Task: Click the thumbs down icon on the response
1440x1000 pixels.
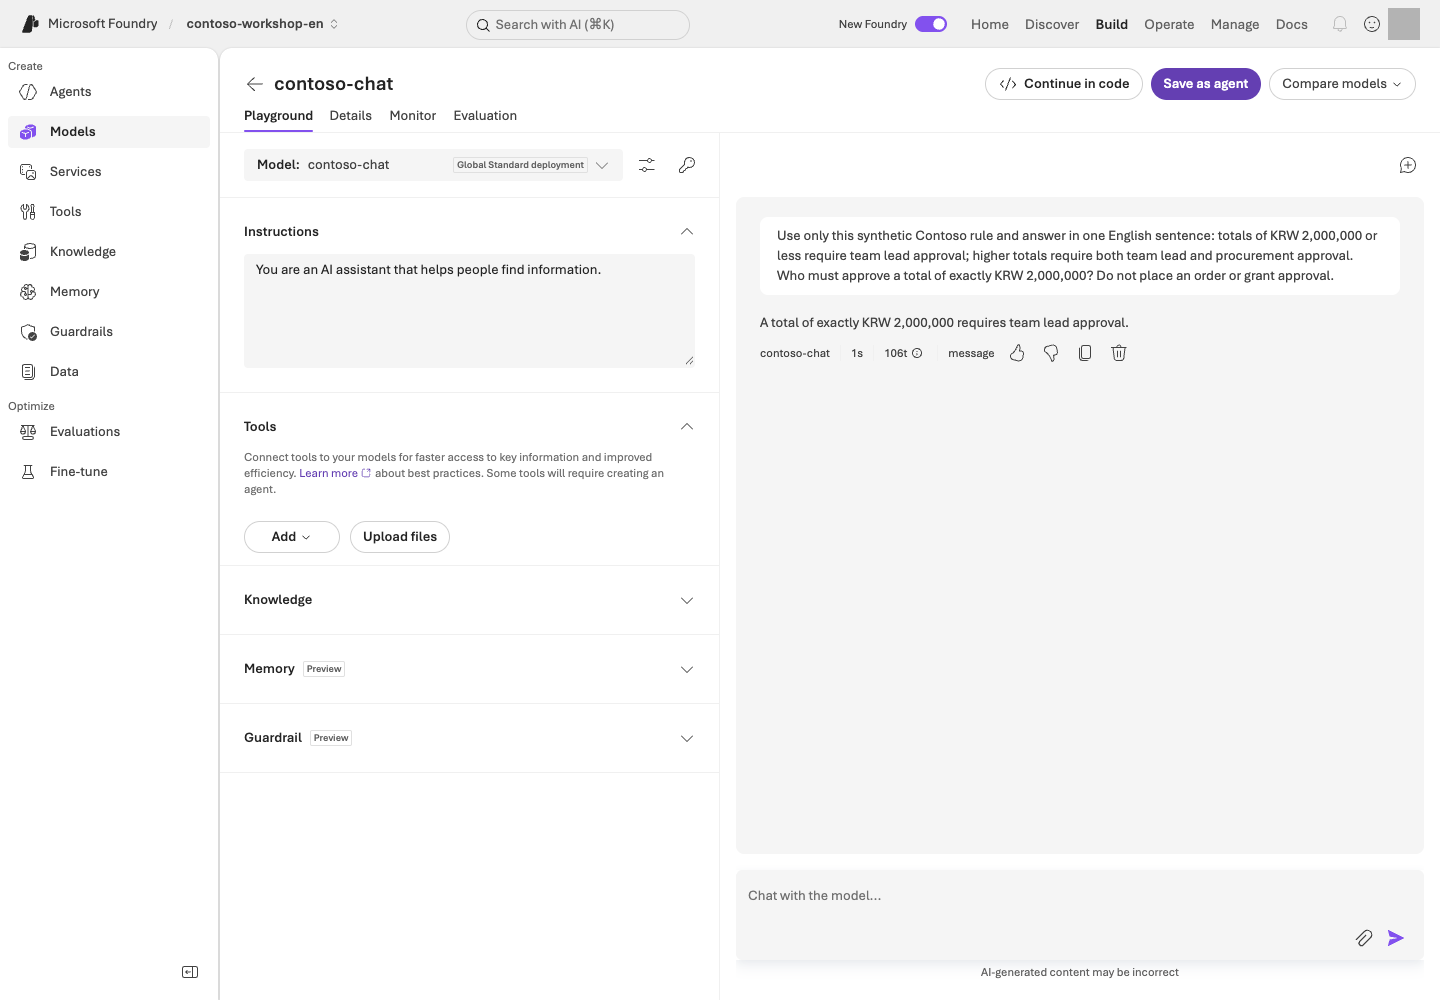Action: coord(1051,353)
